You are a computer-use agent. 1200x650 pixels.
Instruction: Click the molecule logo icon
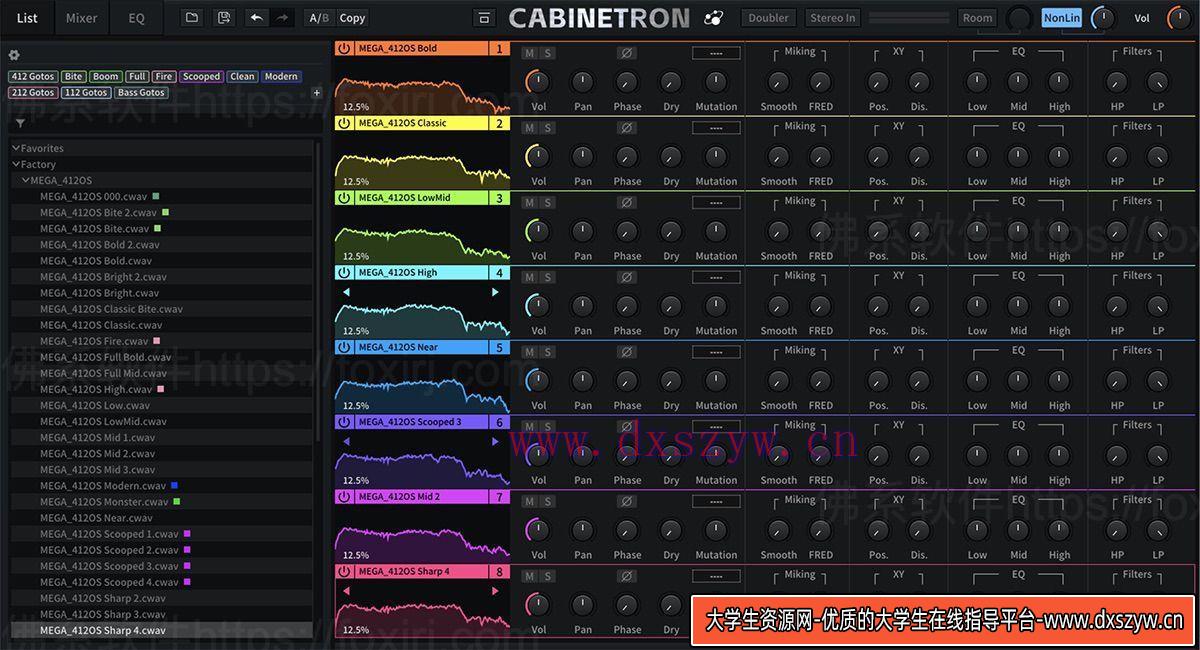[714, 18]
